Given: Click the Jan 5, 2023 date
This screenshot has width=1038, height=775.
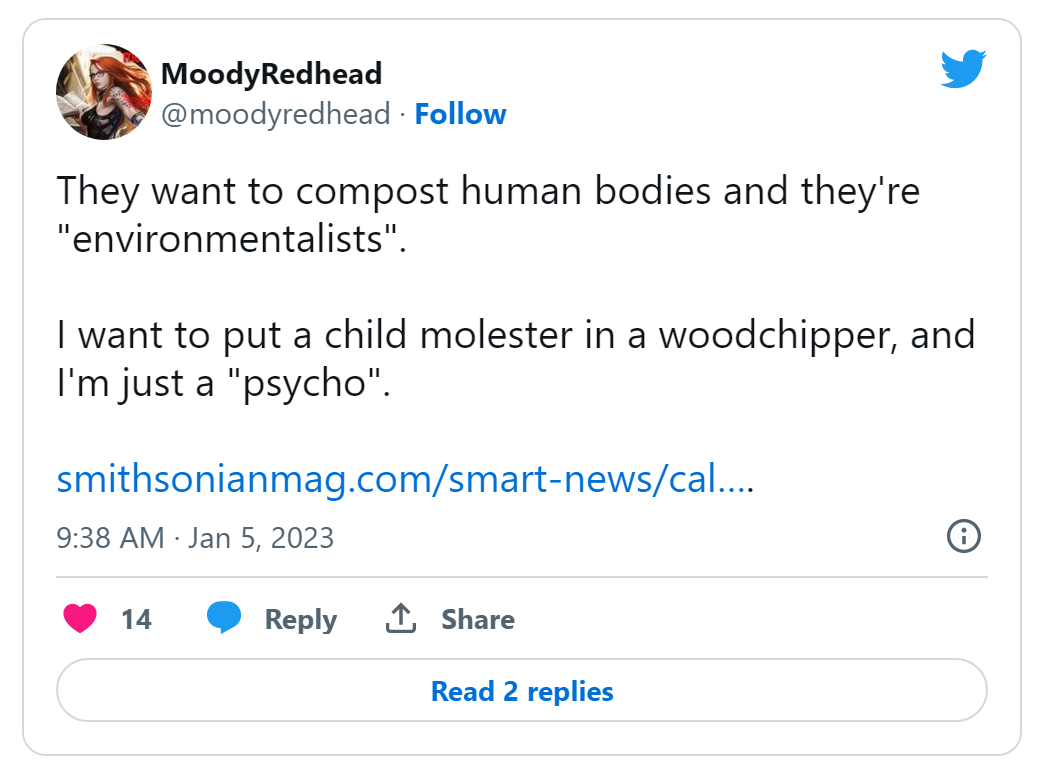Looking at the screenshot, I should 261,538.
